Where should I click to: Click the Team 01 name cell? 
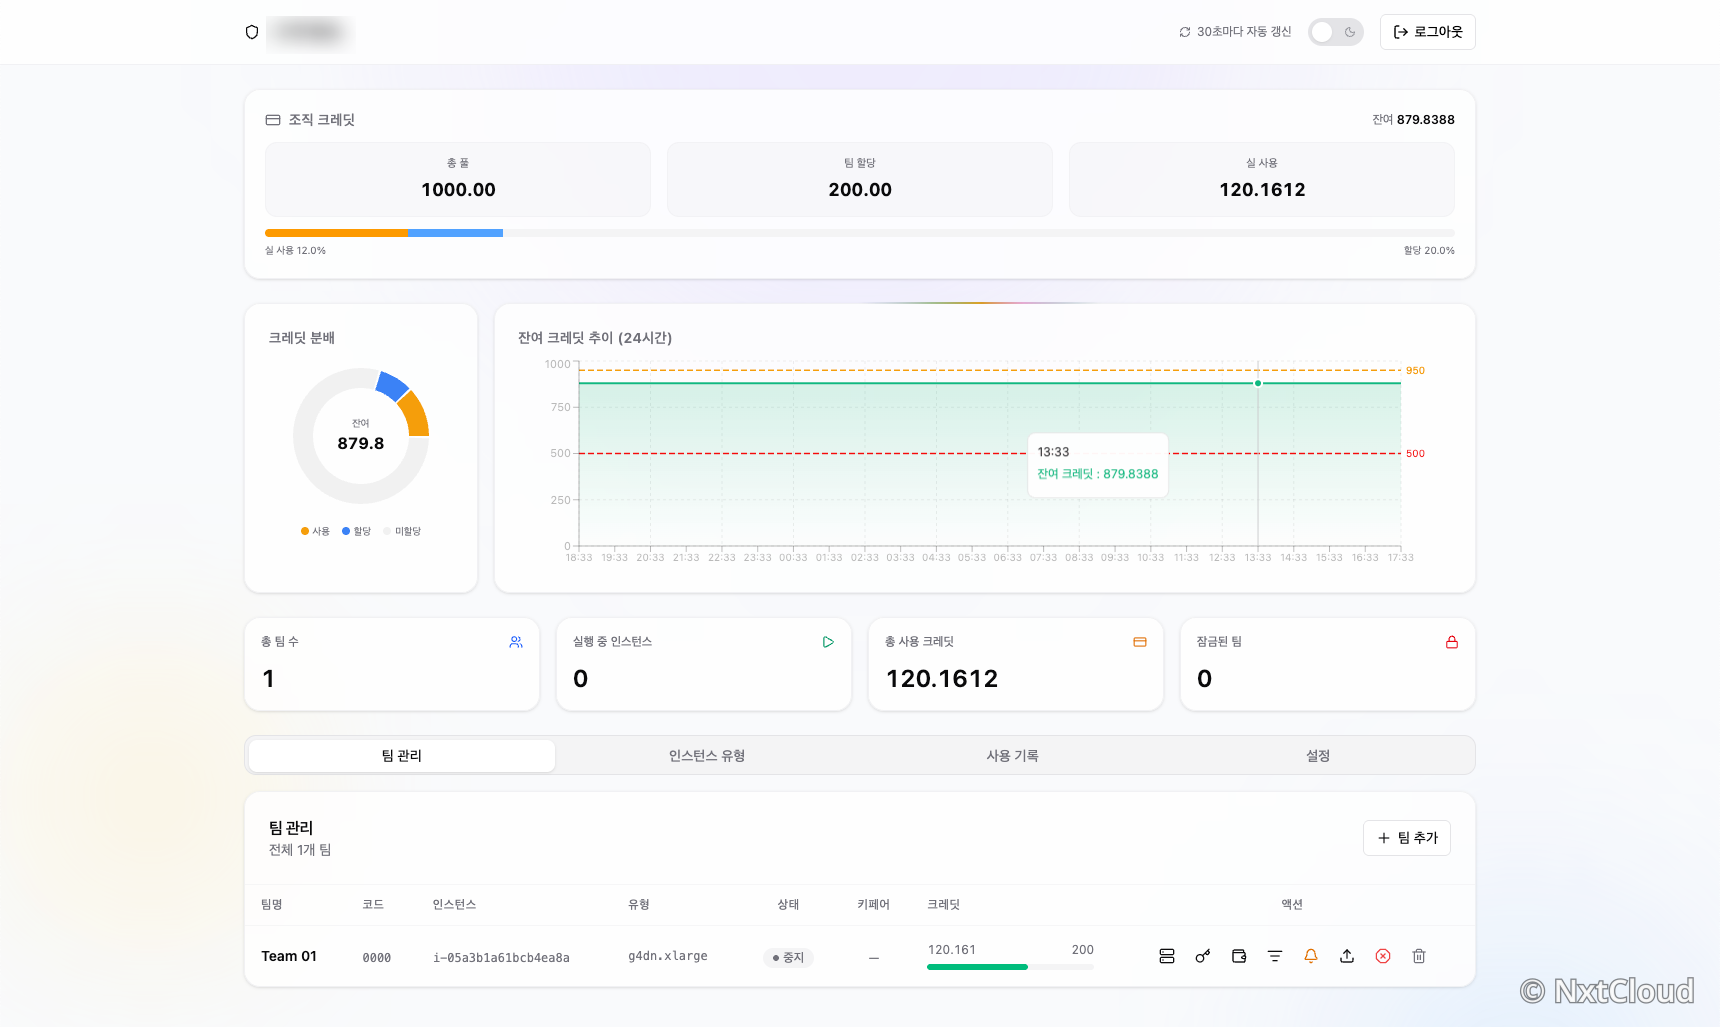coord(289,956)
